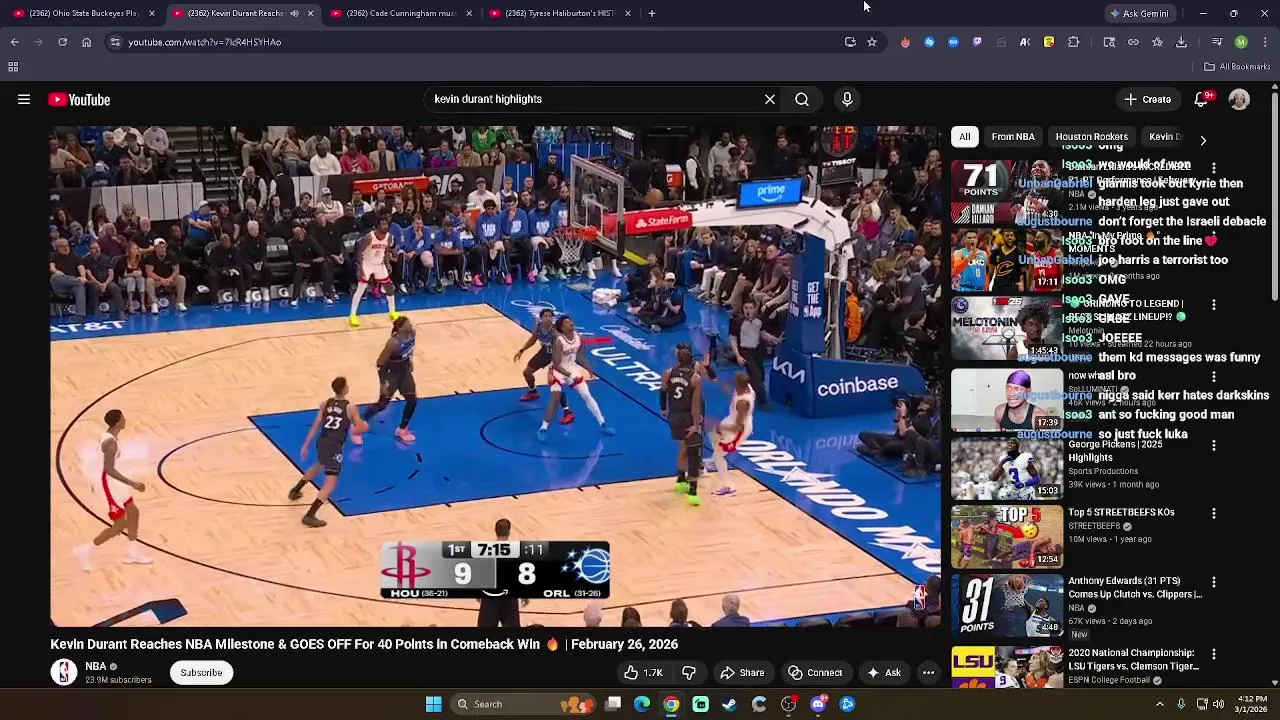
Task: Open a new browser tab
Action: 652,13
